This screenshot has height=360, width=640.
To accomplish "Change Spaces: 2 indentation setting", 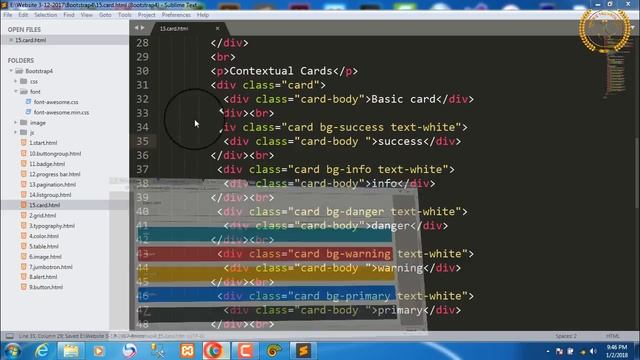I will 566,336.
